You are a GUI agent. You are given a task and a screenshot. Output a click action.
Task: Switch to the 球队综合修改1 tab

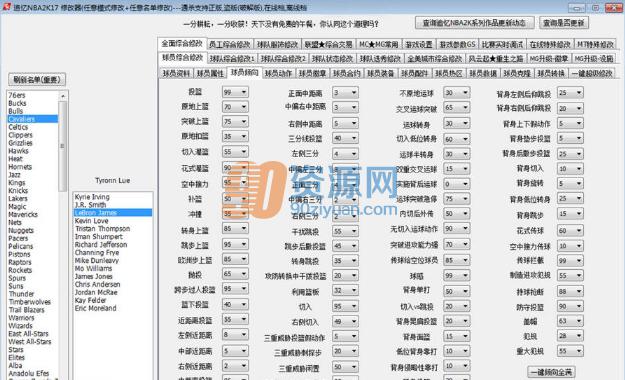232,59
